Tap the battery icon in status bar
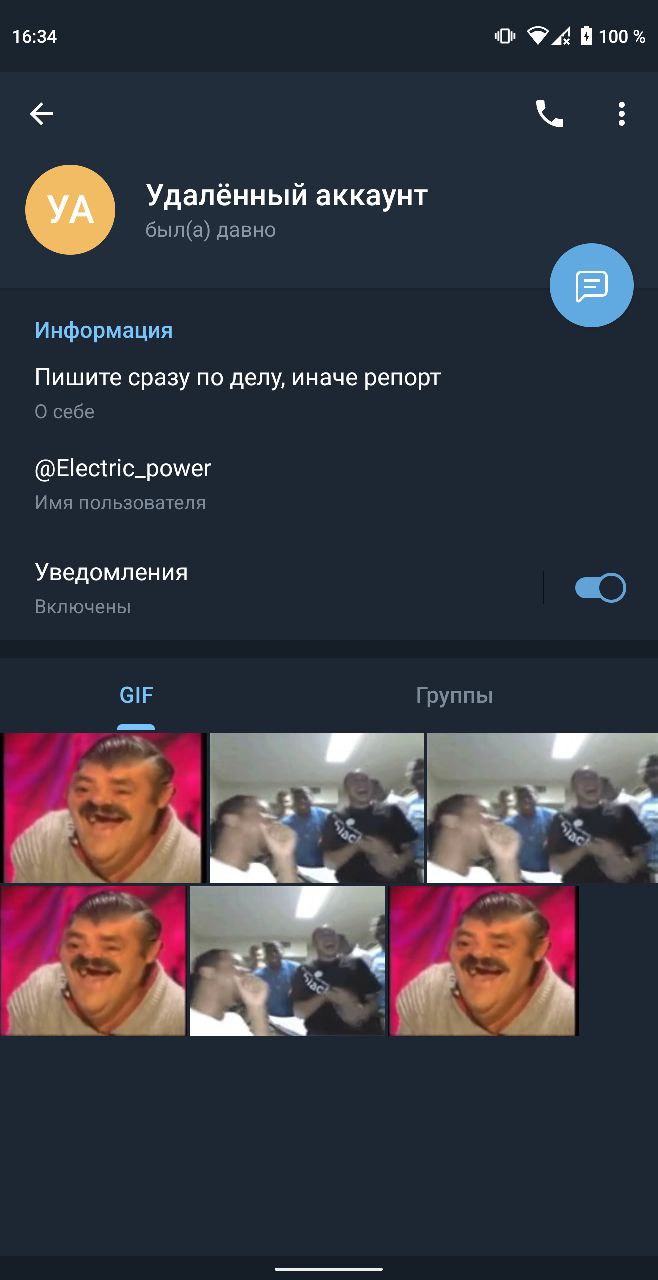 [586, 36]
